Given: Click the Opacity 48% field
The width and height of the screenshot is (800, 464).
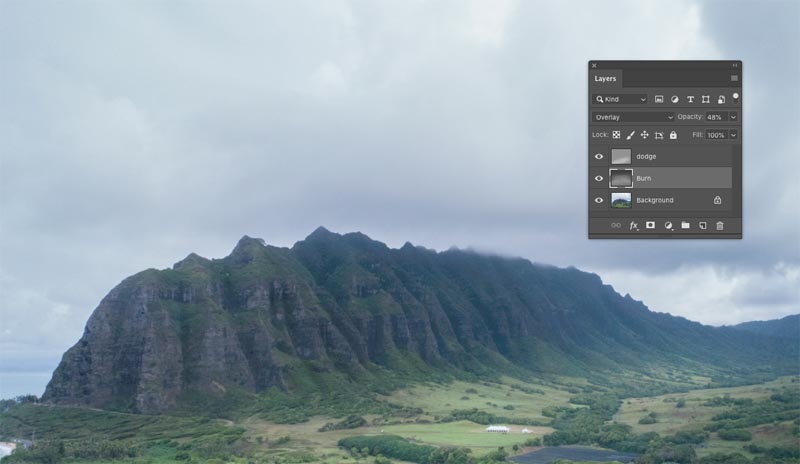Looking at the screenshot, I should coord(717,117).
